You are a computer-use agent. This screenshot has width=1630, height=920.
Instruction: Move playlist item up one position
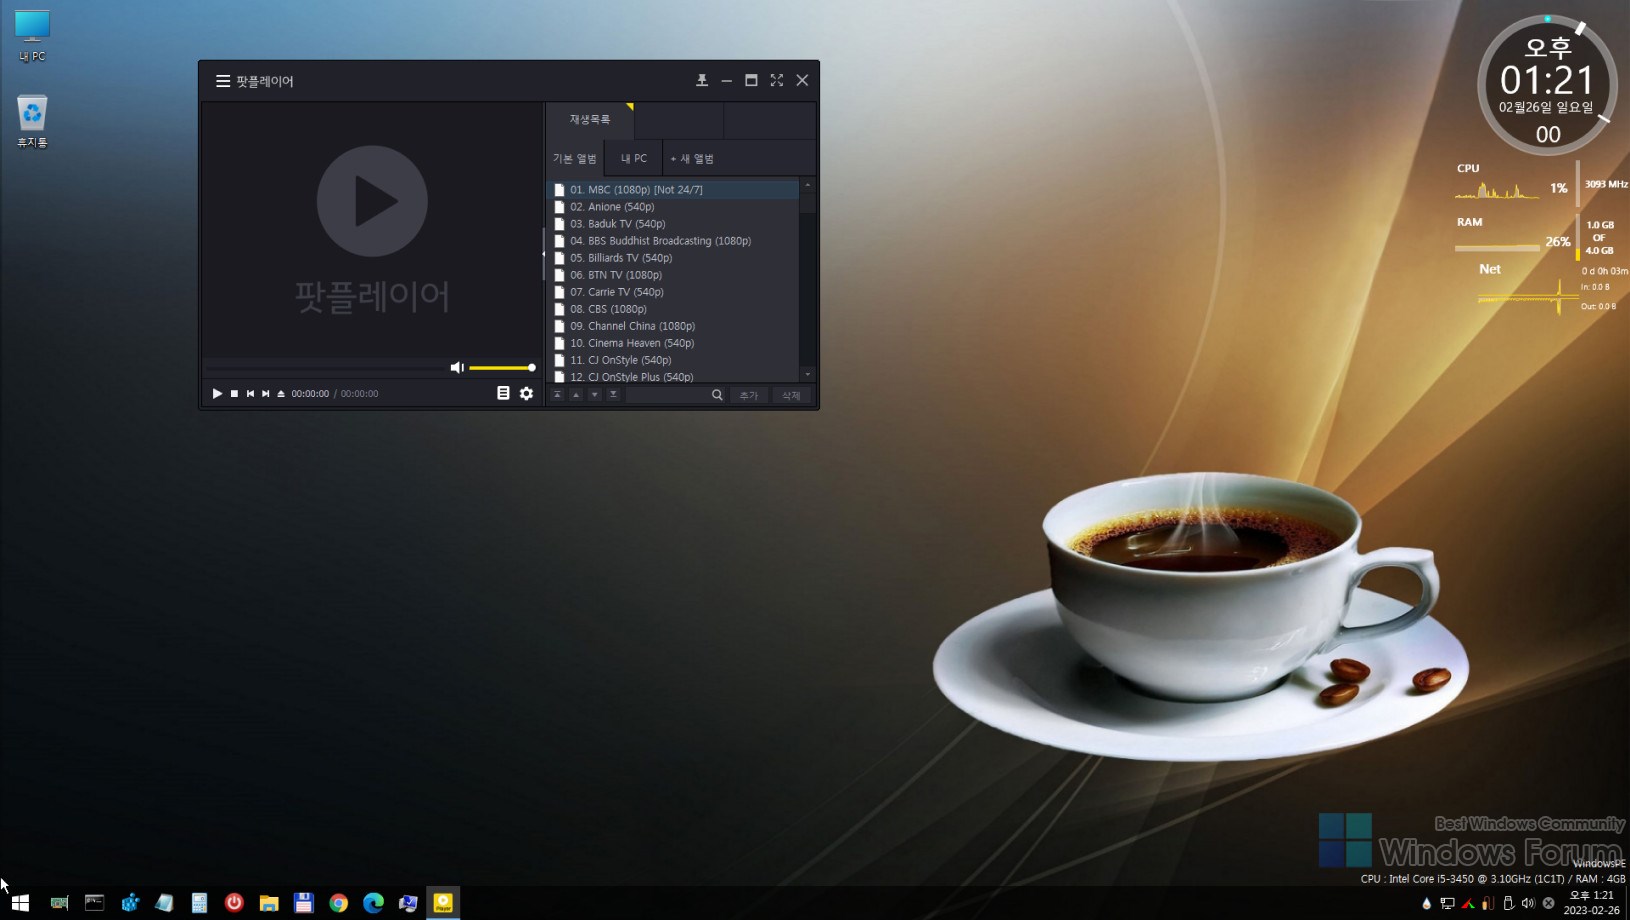tap(576, 395)
